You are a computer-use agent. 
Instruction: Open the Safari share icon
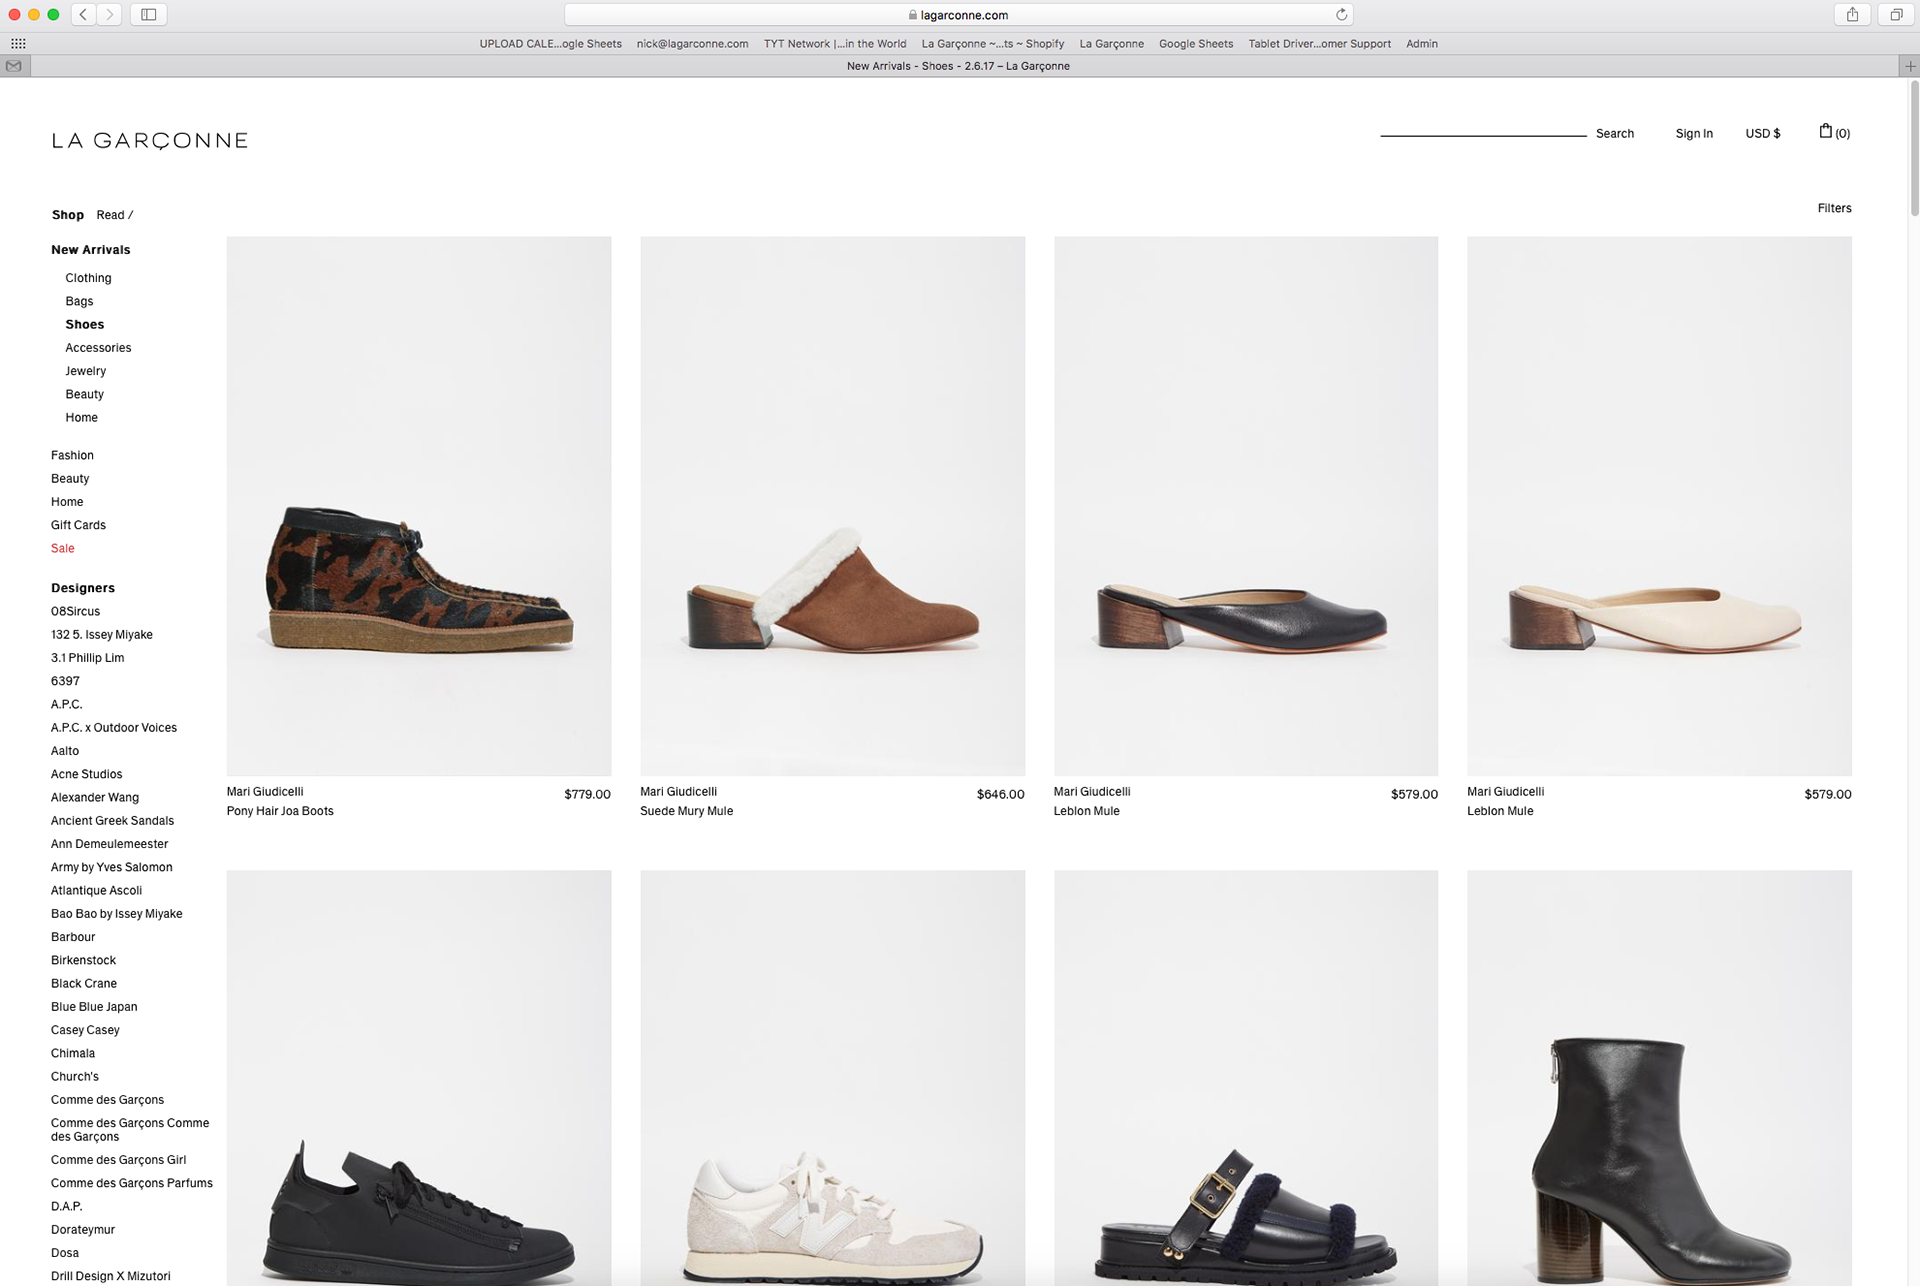pyautogui.click(x=1852, y=14)
